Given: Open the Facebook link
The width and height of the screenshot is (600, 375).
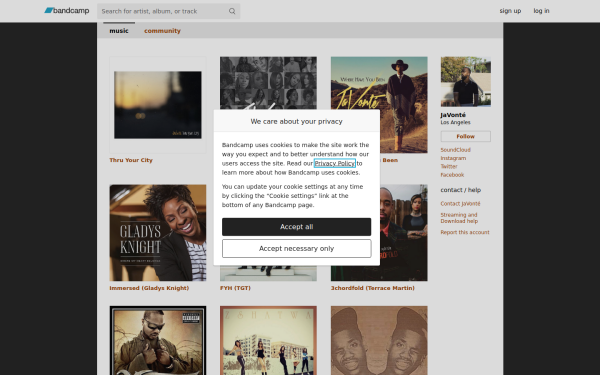Looking at the screenshot, I should coord(452,175).
